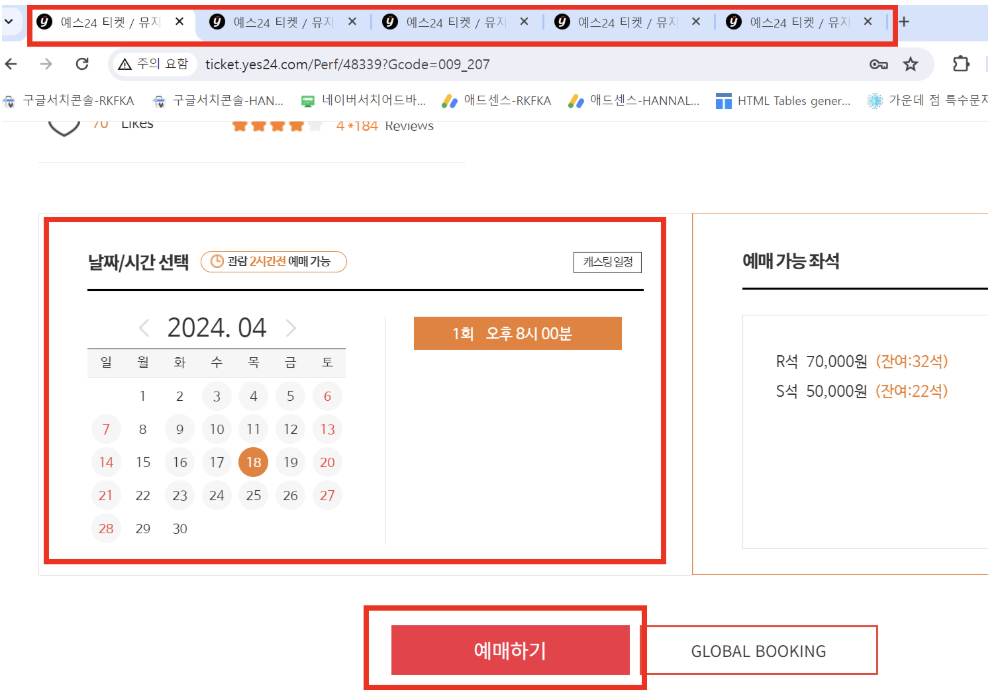
Task: Click the previous month arrow
Action: click(143, 327)
